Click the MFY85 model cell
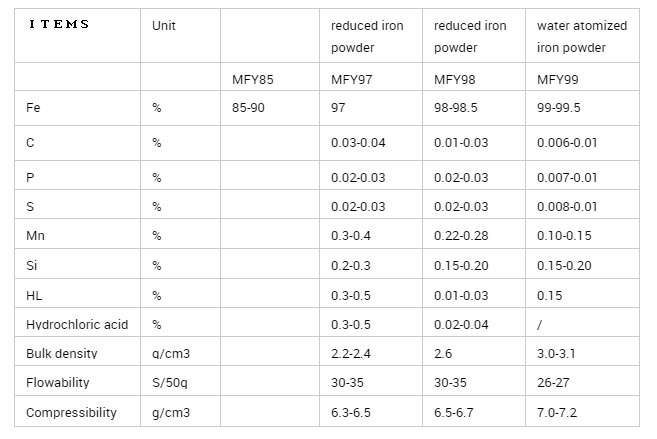Screen dimensions: 657x439 coord(248,78)
